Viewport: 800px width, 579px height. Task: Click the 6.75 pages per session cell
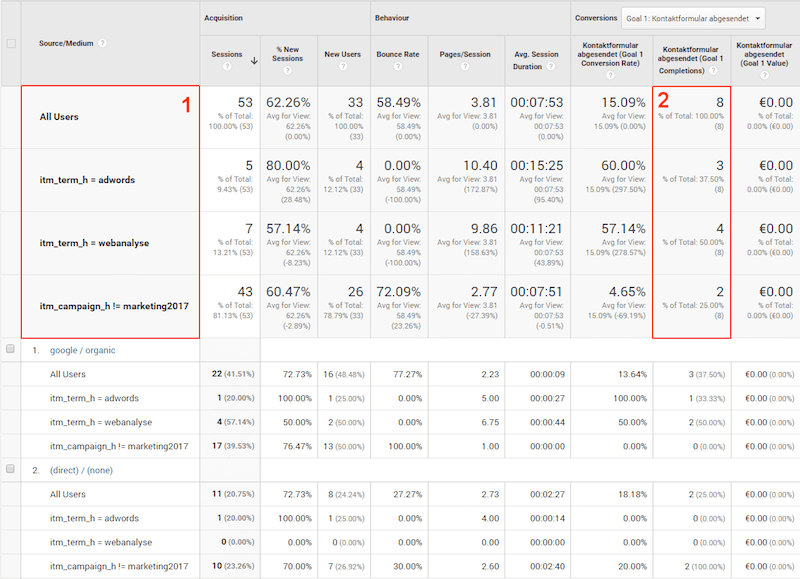[x=490, y=422]
